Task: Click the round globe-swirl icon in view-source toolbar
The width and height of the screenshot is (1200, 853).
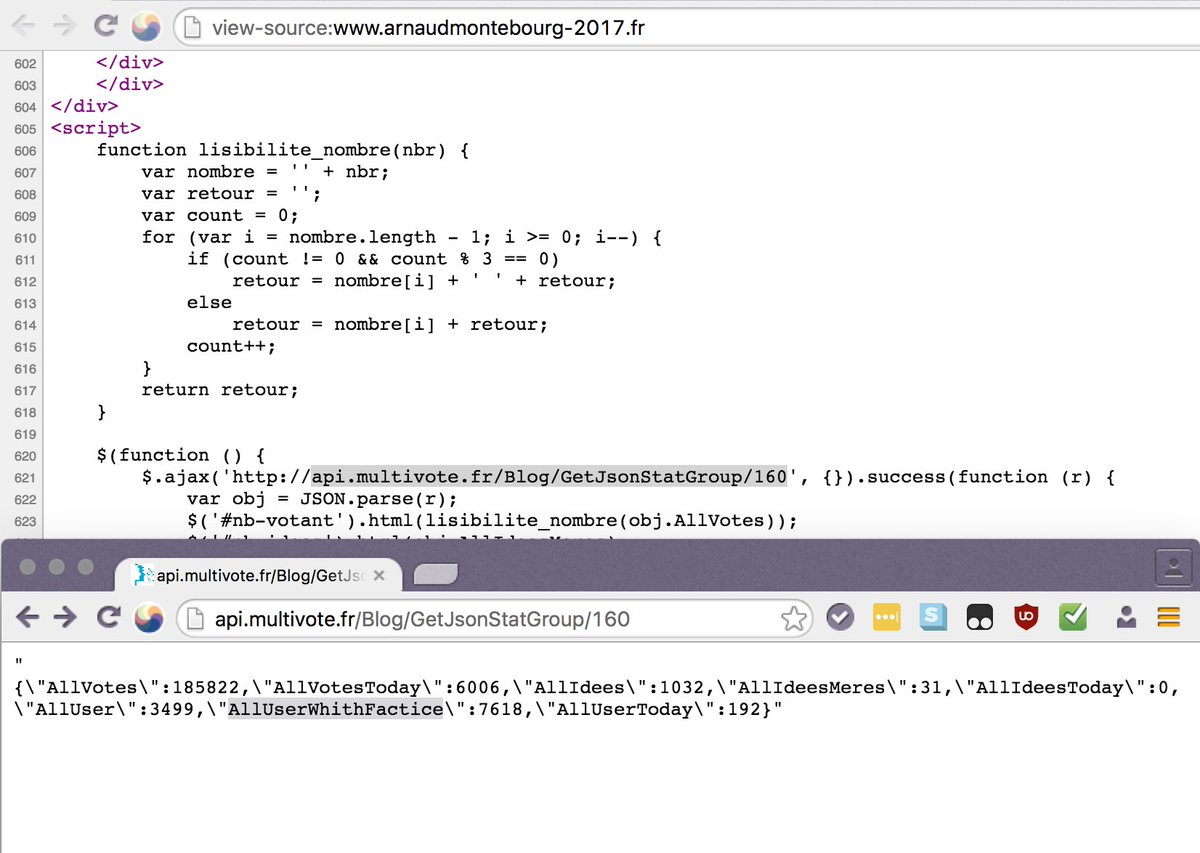Action: 147,27
